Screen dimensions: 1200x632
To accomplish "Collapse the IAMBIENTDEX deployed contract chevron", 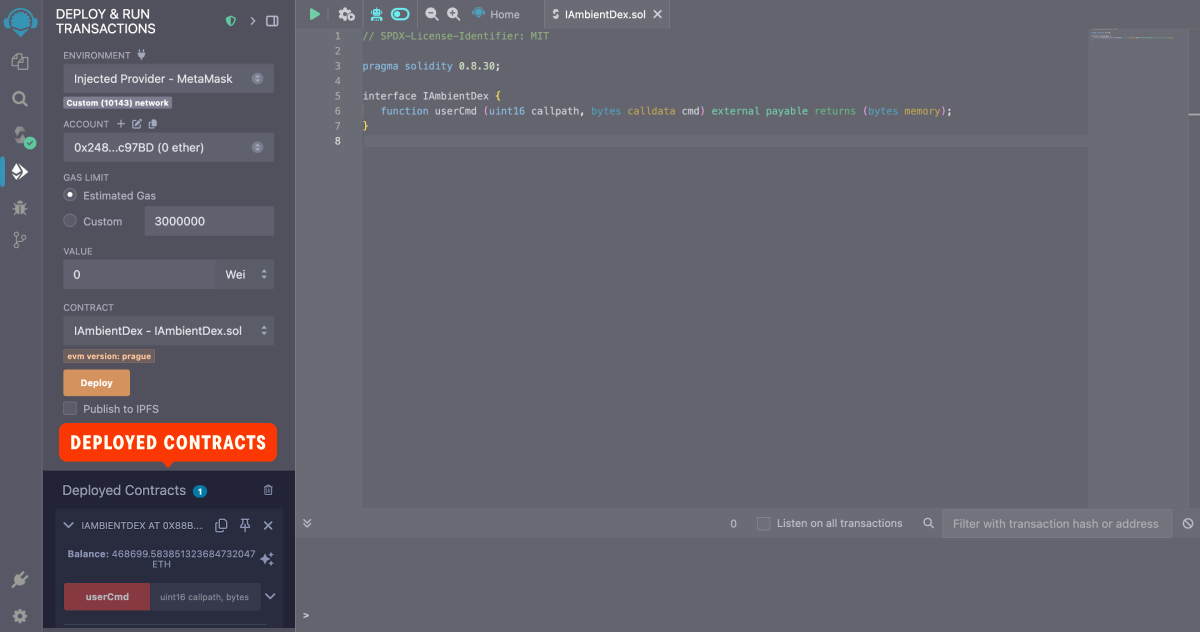I will 69,525.
